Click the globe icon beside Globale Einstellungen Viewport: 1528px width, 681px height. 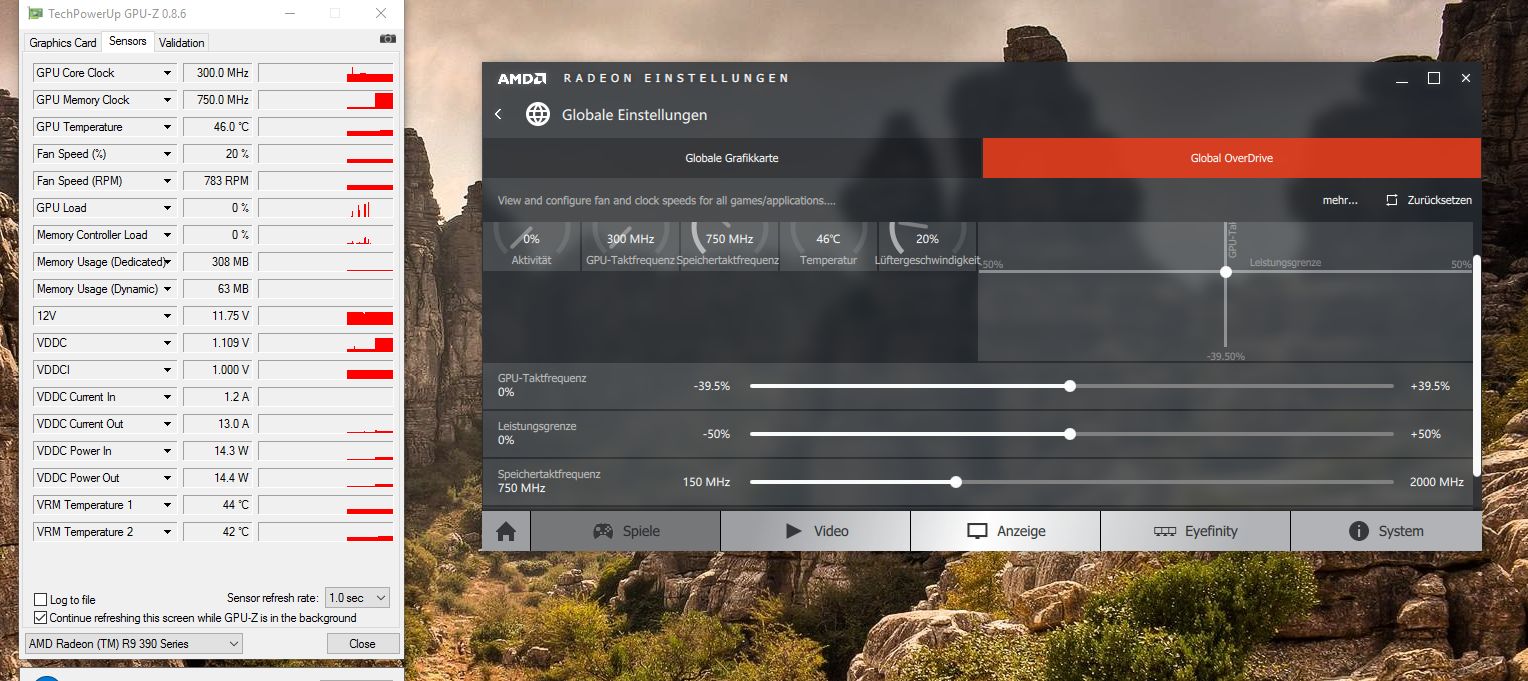[538, 114]
